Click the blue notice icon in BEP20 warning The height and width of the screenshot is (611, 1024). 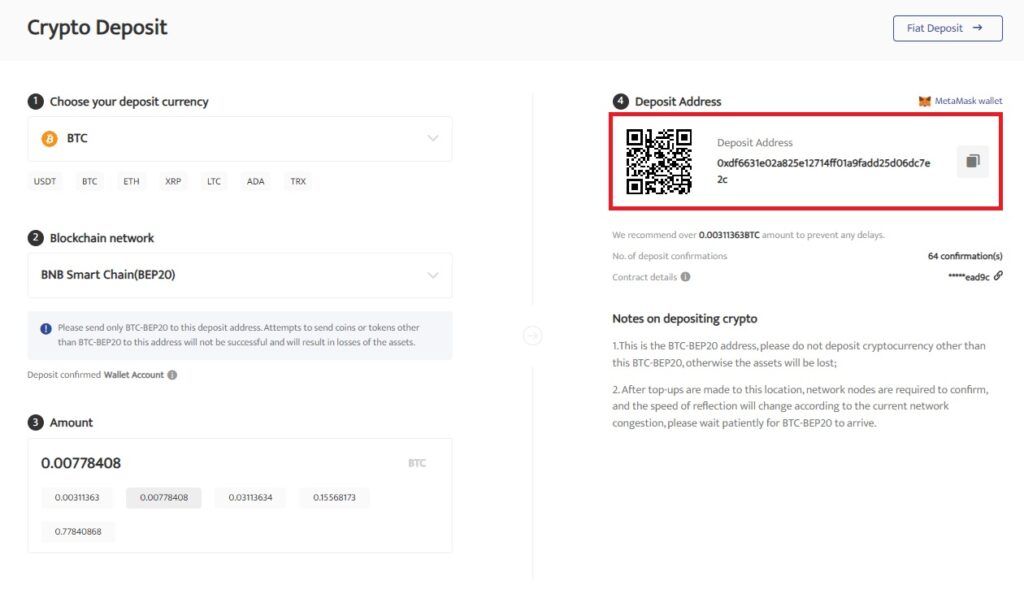point(46,328)
